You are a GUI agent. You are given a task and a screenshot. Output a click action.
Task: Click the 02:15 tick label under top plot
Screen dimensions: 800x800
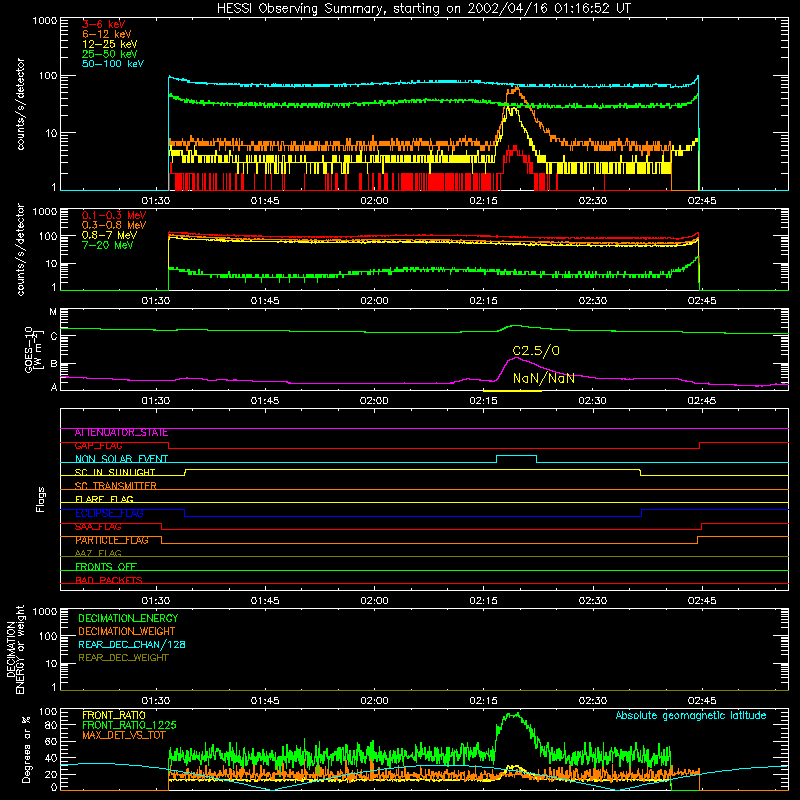pyautogui.click(x=483, y=201)
